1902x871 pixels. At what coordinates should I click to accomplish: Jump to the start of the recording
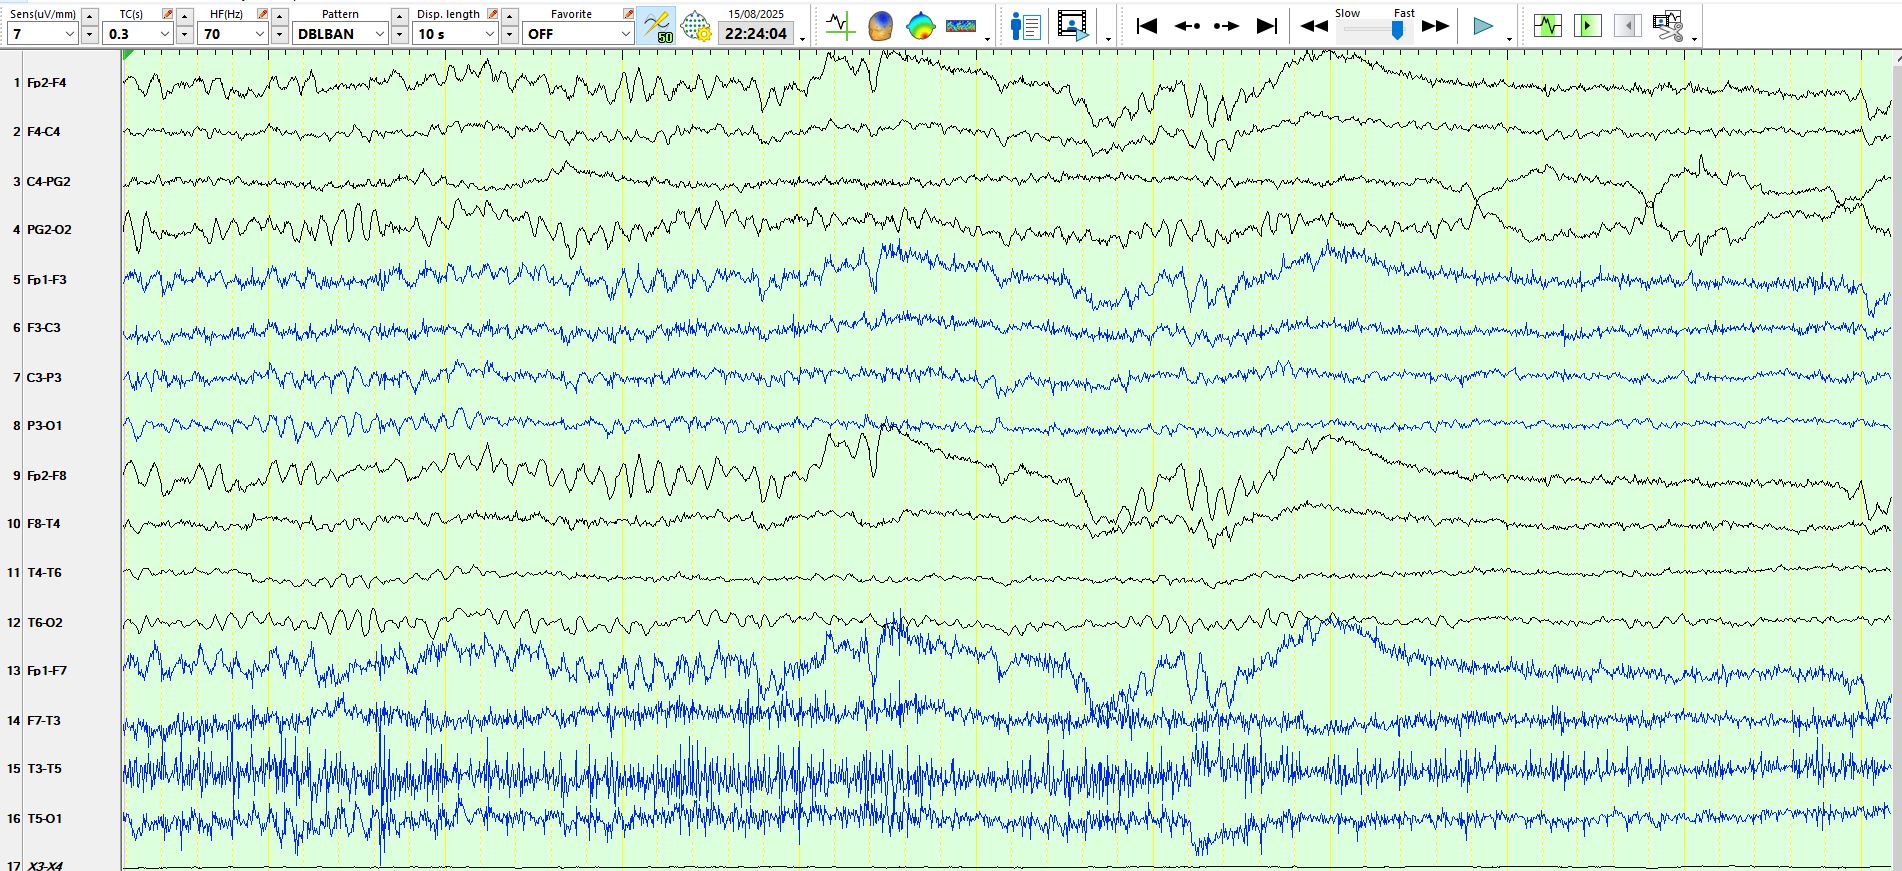(x=1147, y=25)
